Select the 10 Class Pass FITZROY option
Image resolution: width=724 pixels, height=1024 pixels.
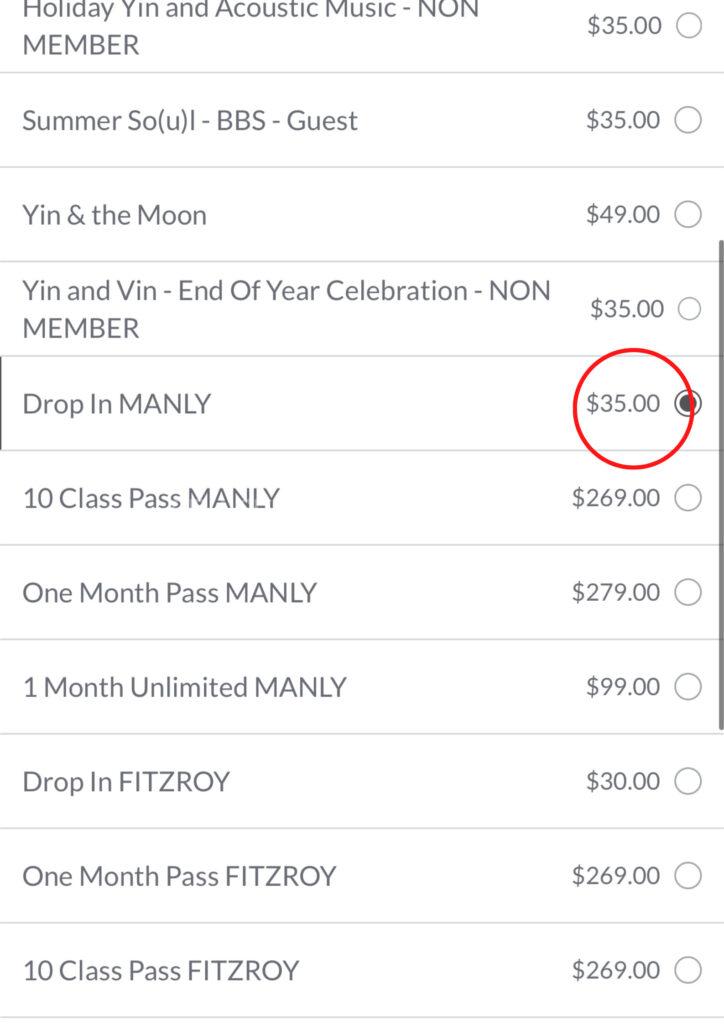coord(688,970)
